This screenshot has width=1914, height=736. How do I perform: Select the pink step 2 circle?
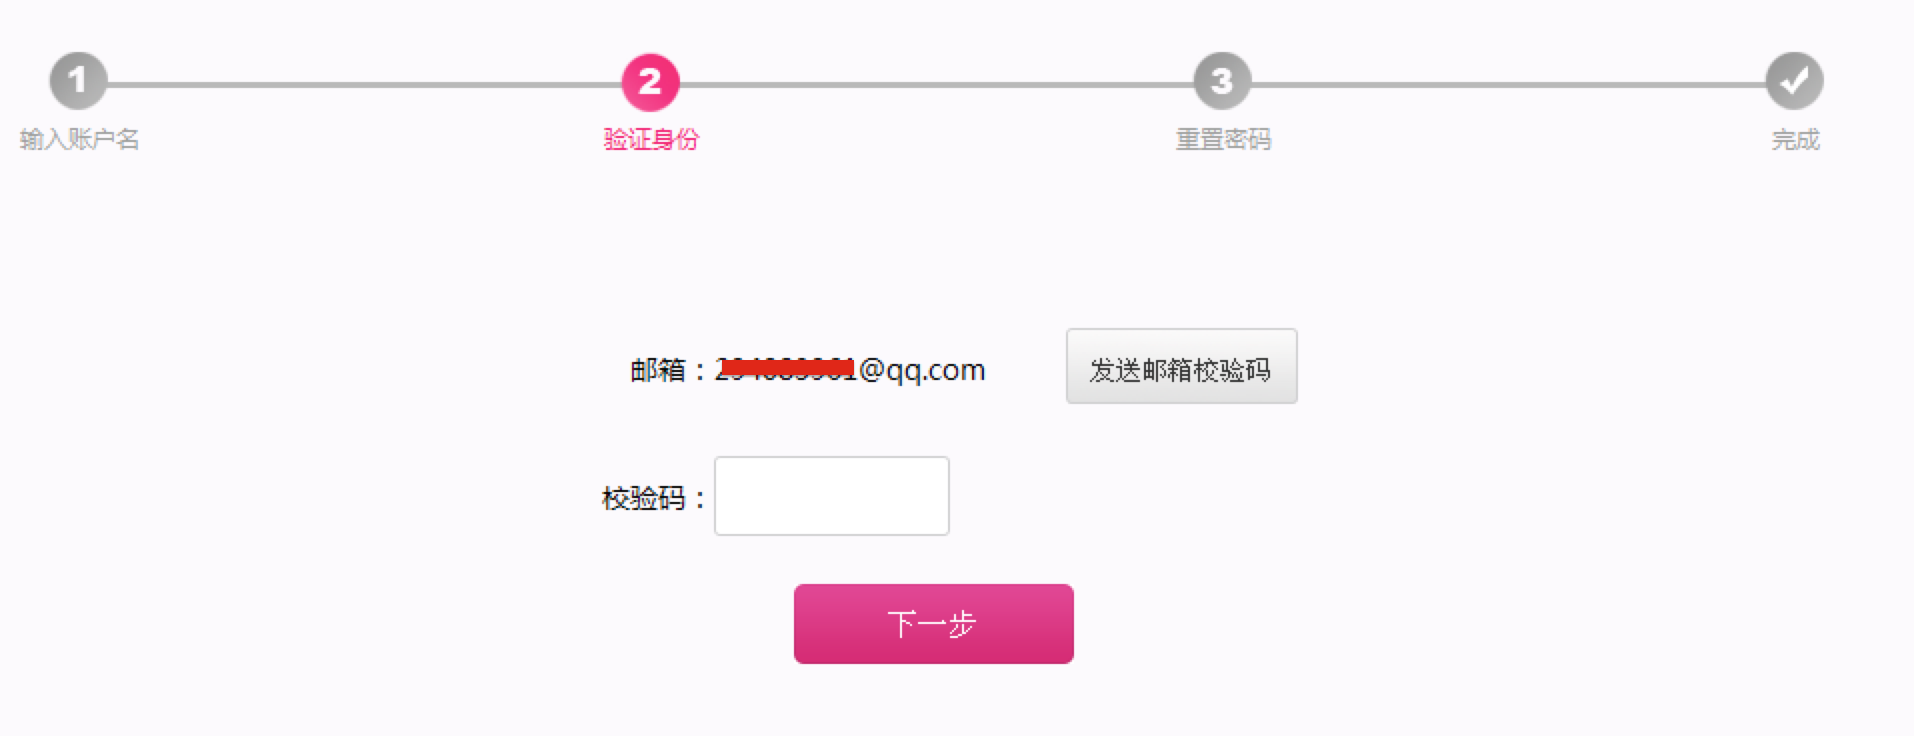[650, 81]
